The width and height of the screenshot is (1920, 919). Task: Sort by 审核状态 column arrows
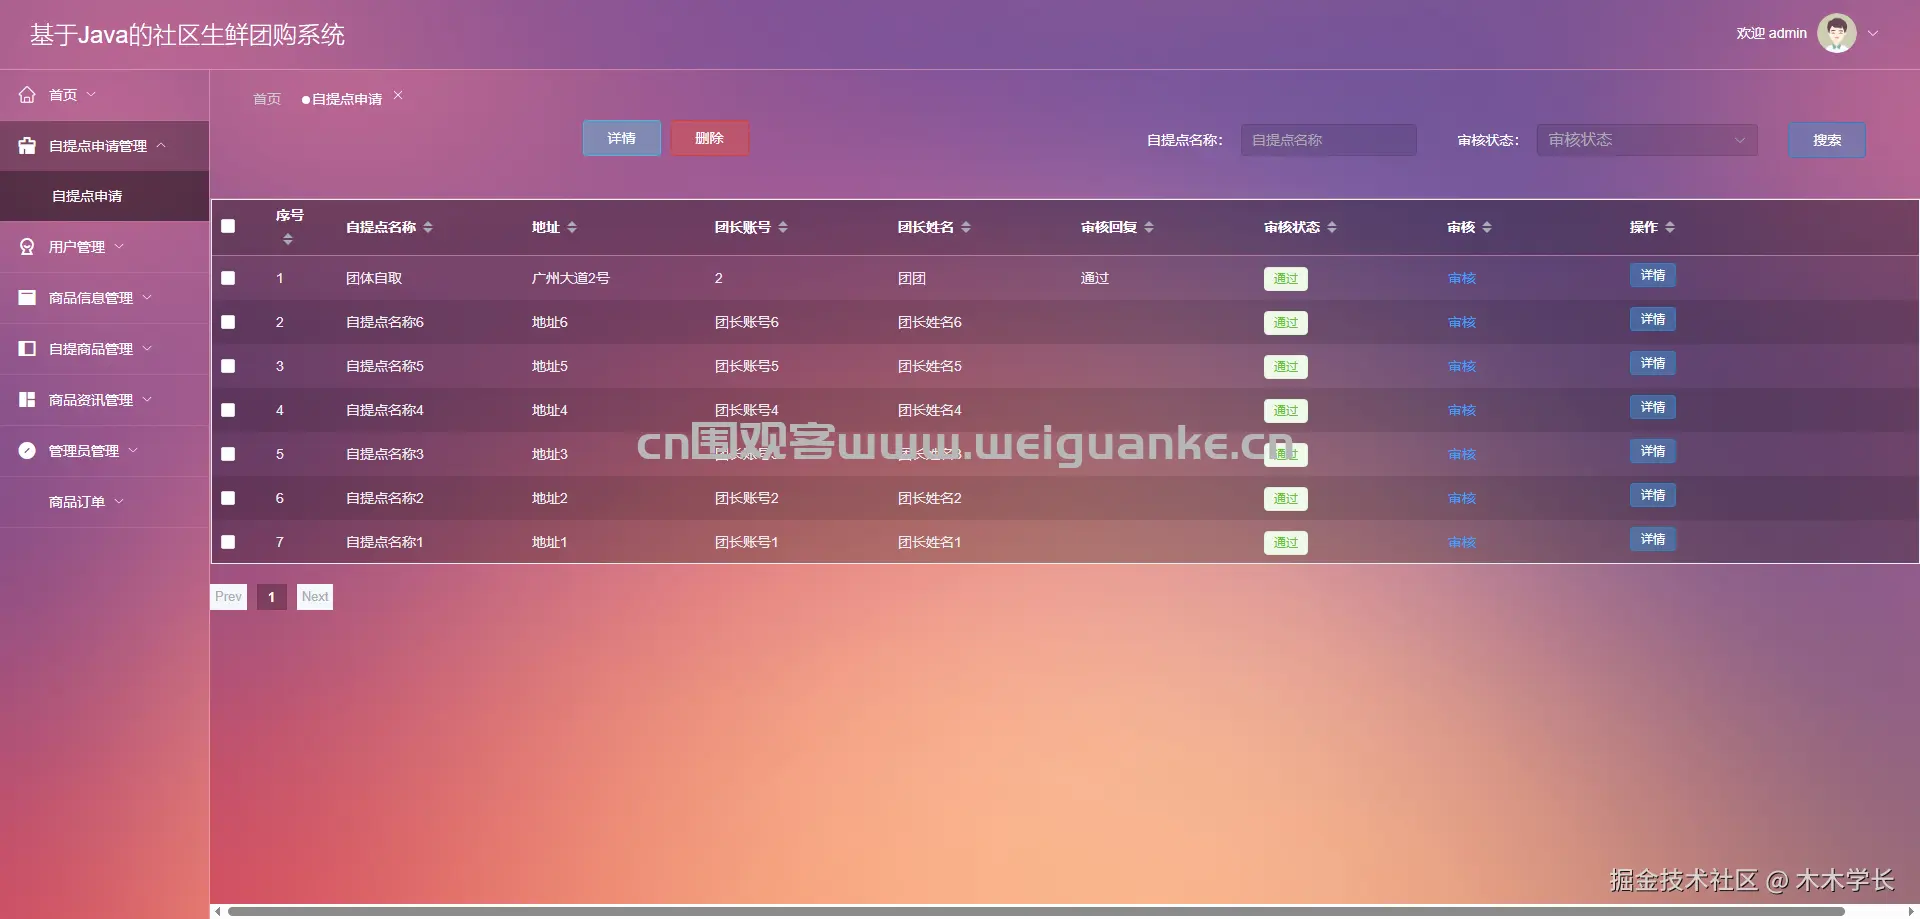[x=1332, y=228]
